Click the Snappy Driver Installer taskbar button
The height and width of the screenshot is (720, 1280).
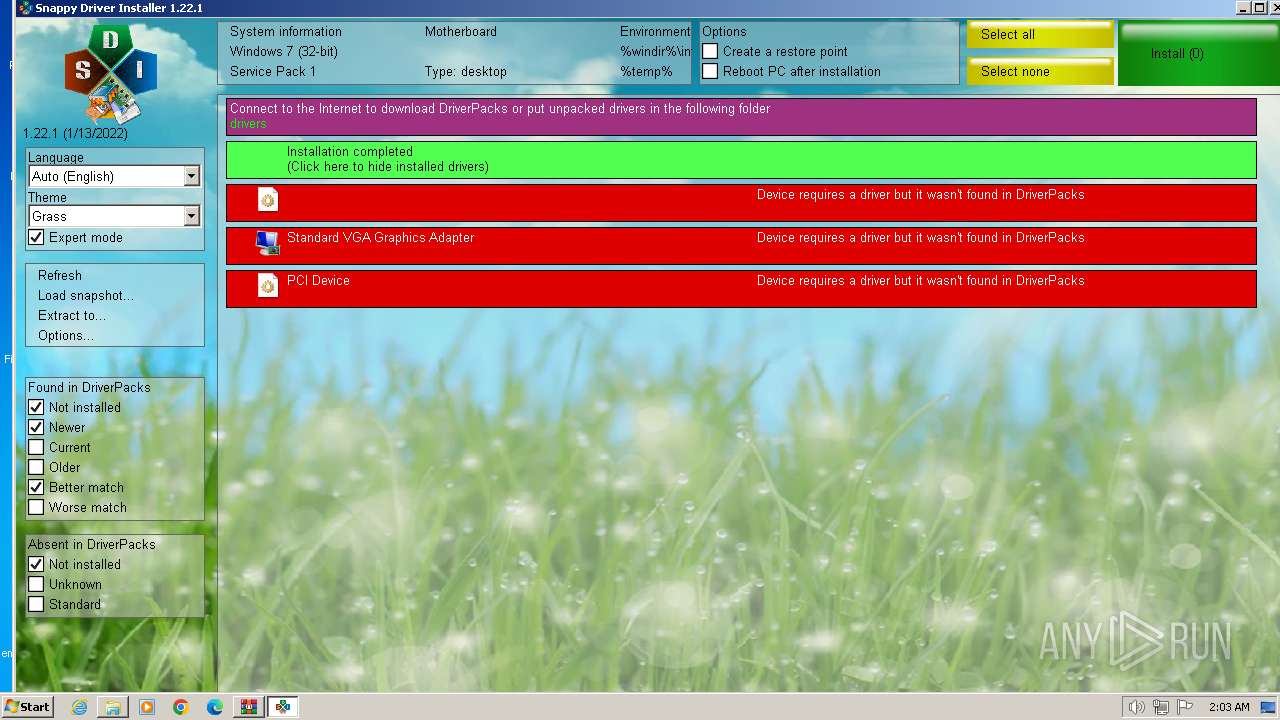pos(283,707)
